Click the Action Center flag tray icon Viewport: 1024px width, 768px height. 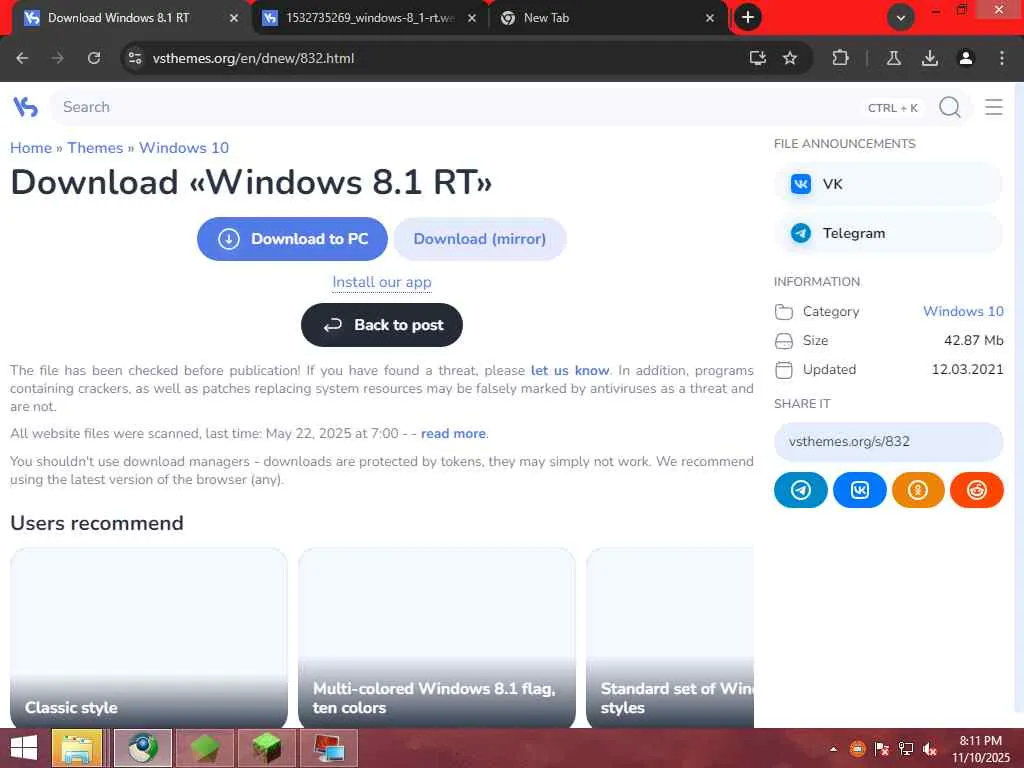click(882, 750)
